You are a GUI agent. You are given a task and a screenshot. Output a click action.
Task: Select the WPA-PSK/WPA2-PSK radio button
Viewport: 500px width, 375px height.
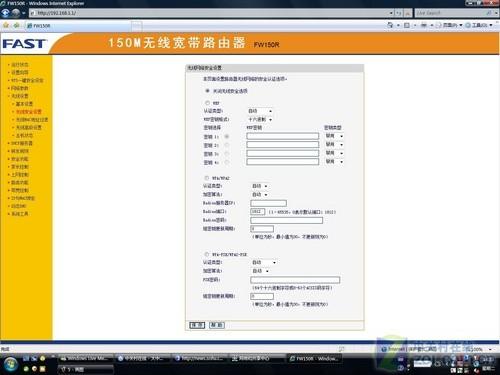(x=207, y=254)
